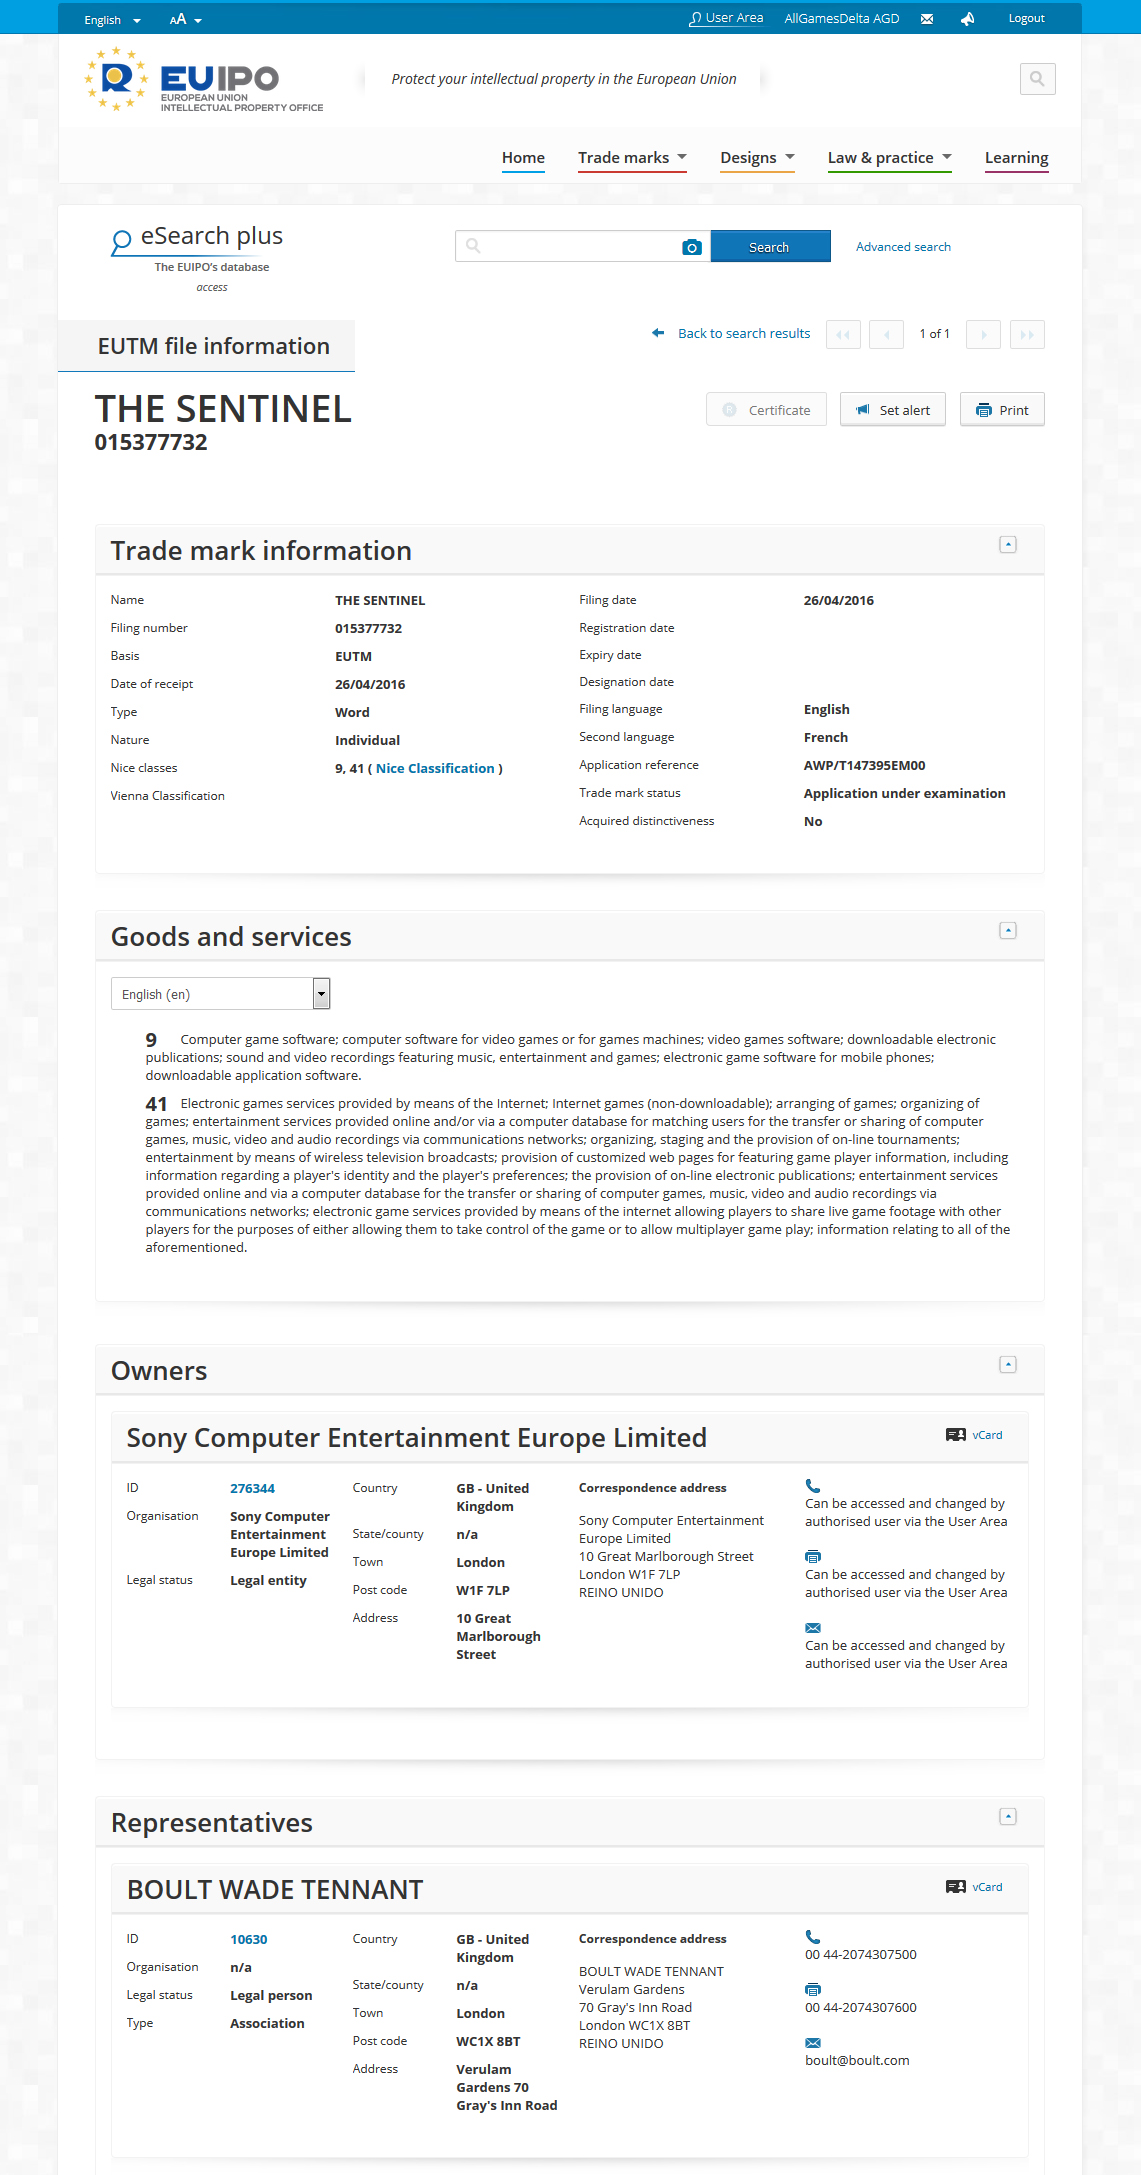This screenshot has height=2175, width=1141.
Task: Click the megaphone notifications icon in top bar
Action: click(x=967, y=19)
